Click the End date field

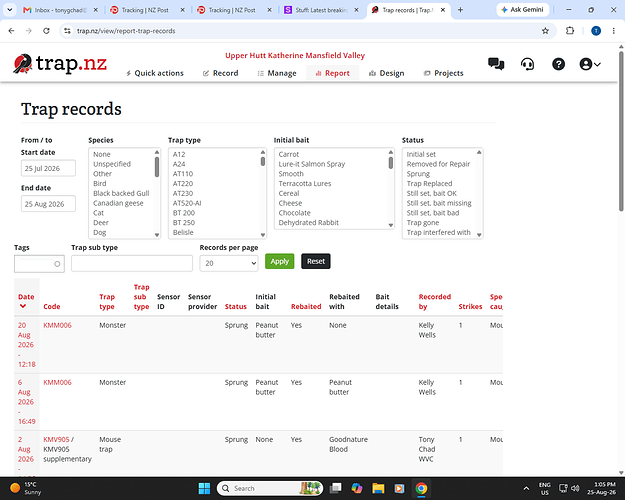click(48, 204)
